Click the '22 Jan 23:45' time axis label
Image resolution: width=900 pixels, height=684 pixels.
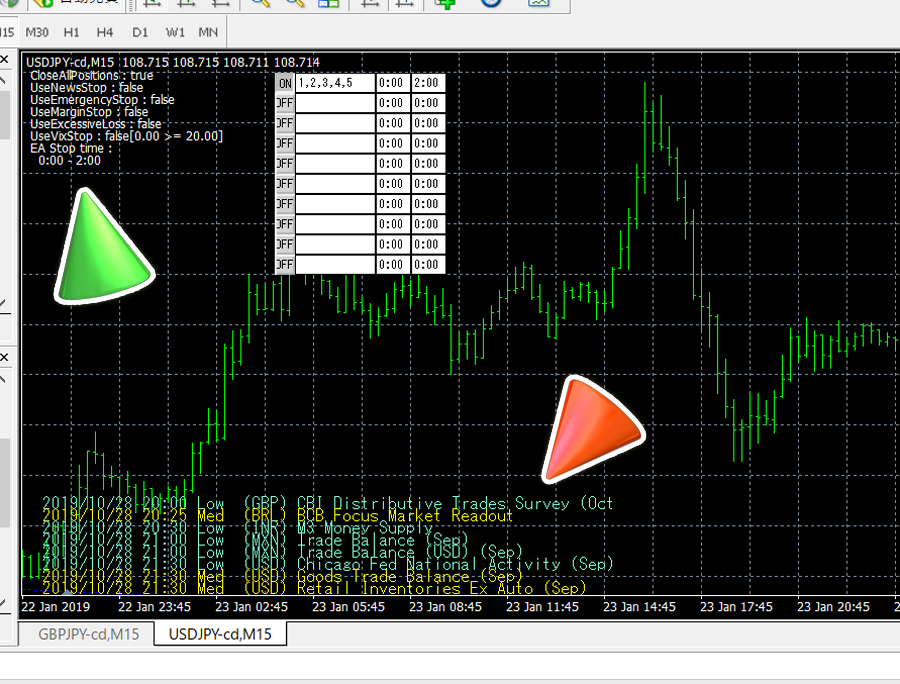click(x=154, y=607)
